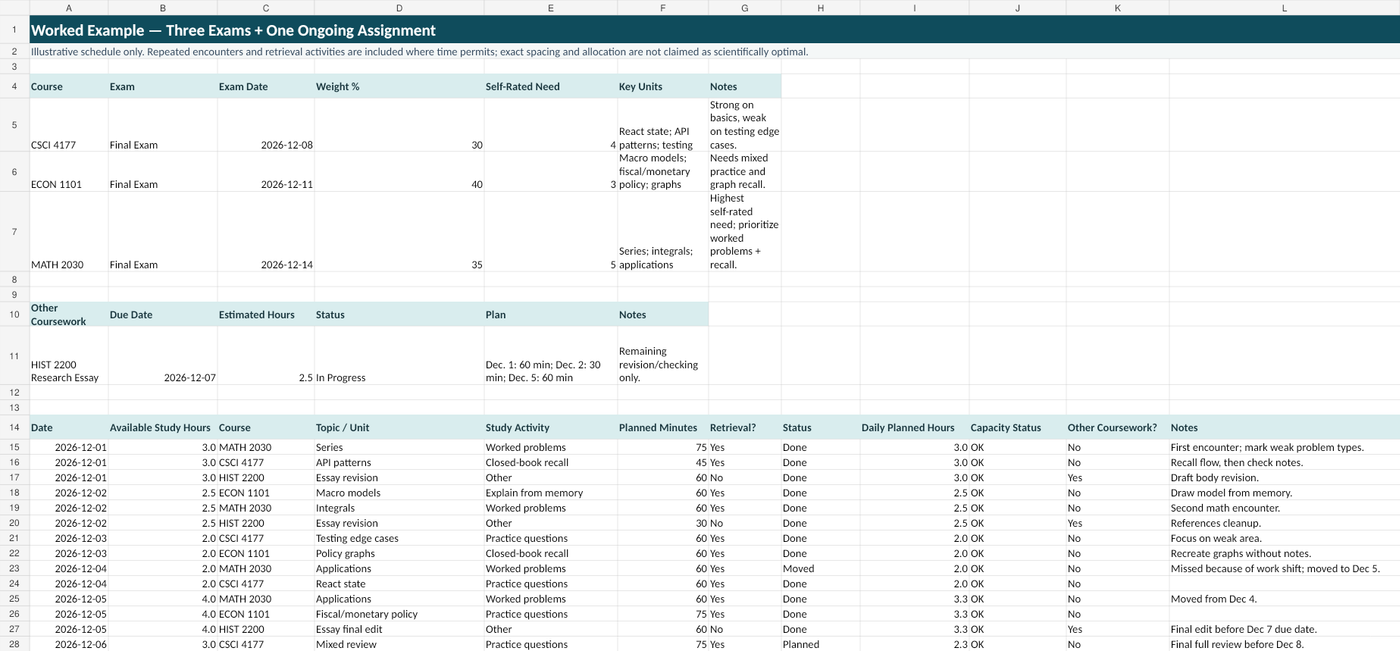
Task: Select the 'Draw model from memory.' note cell
Action: pyautogui.click(x=1284, y=493)
